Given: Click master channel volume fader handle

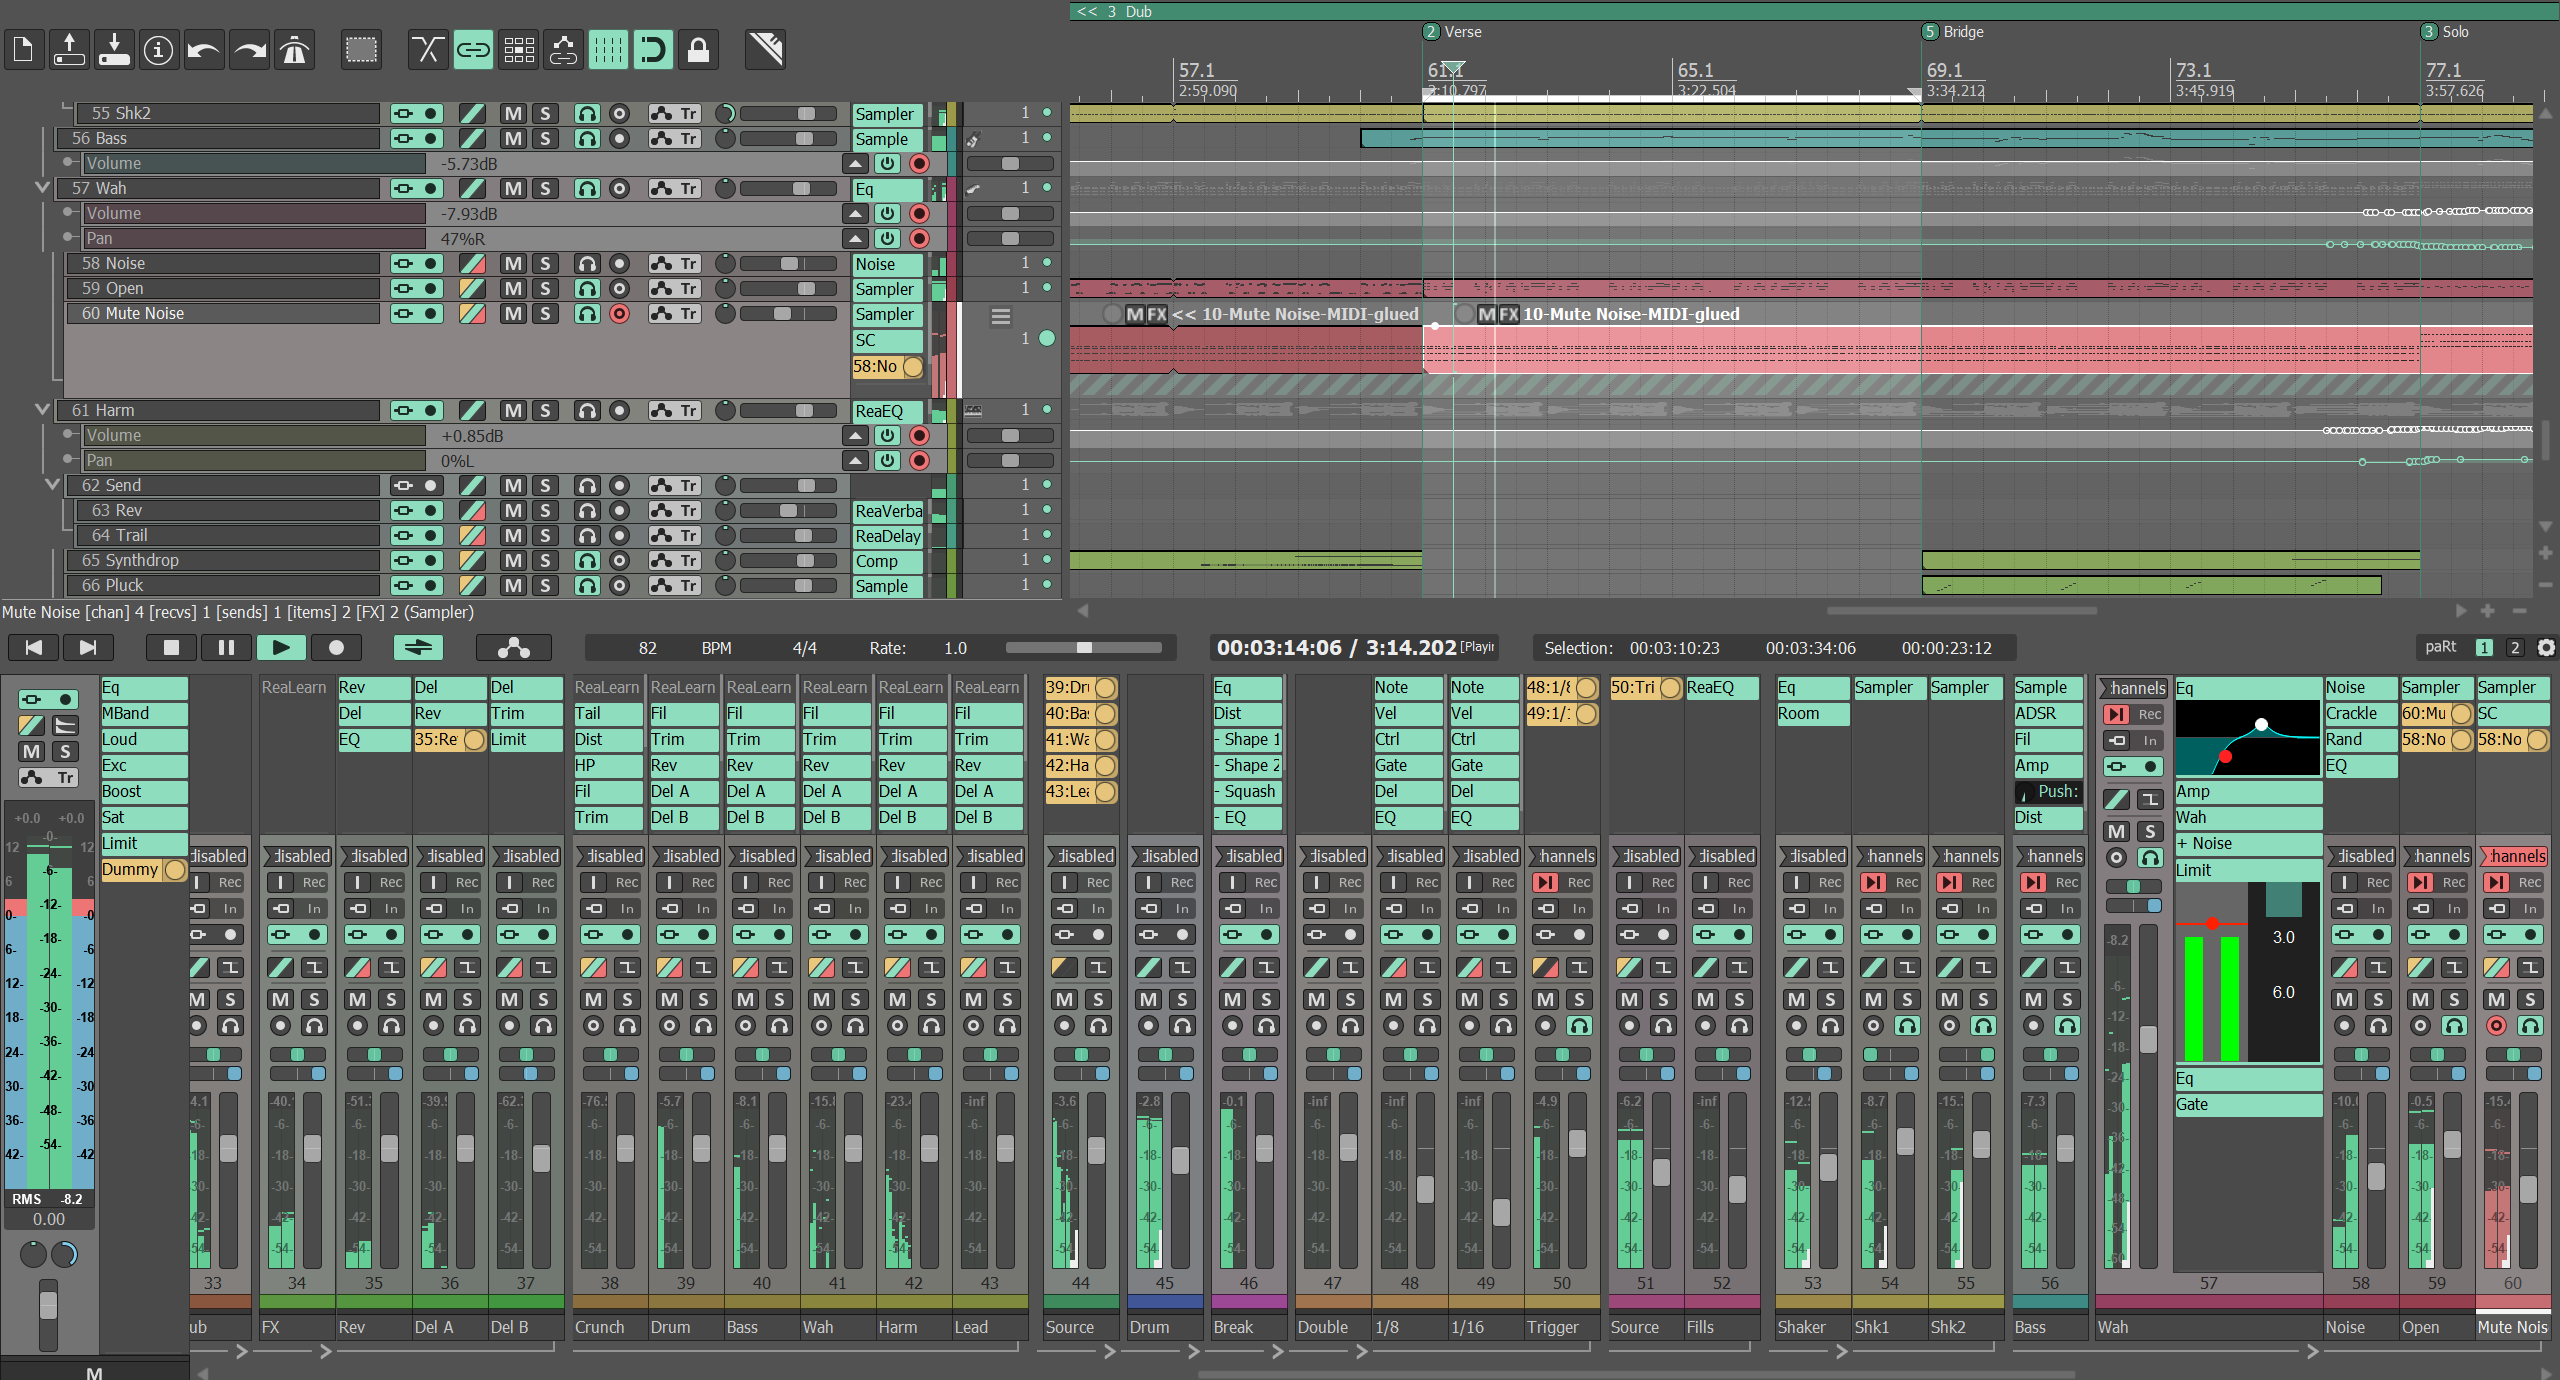Looking at the screenshot, I should 48,1304.
